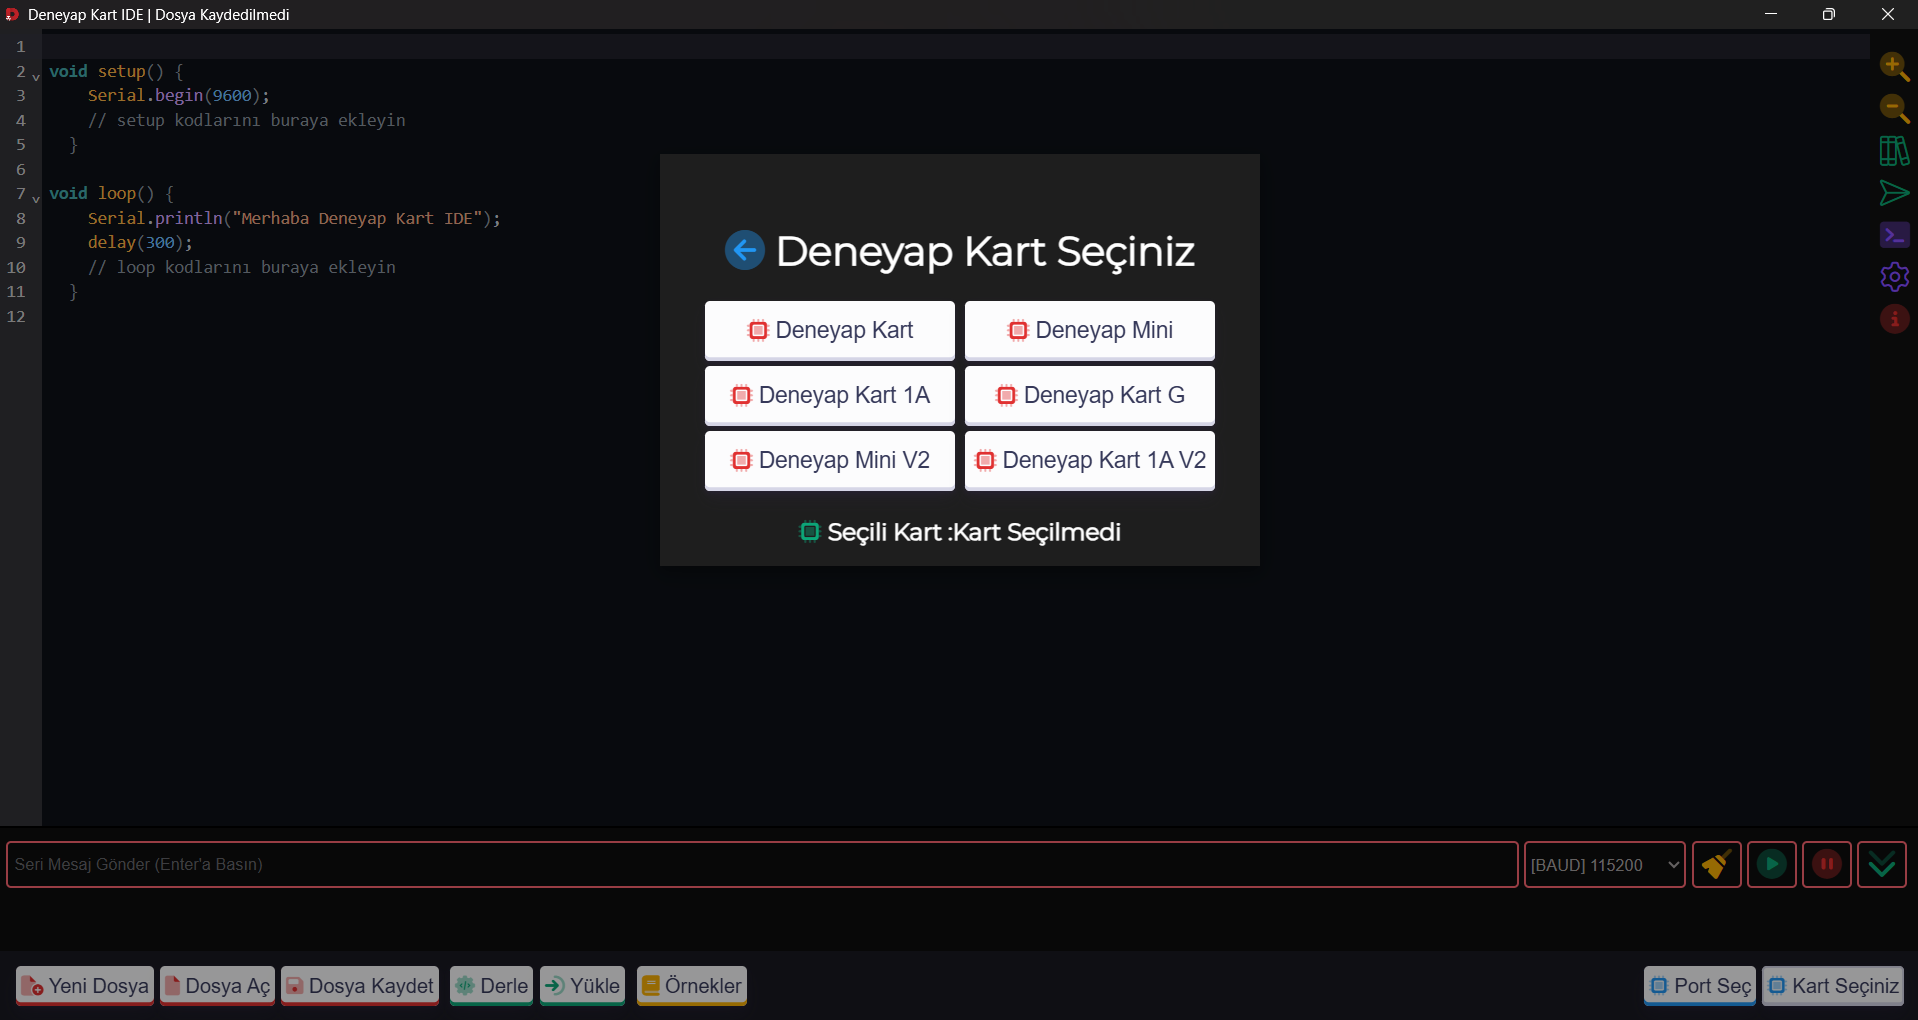Open the Örnekler examples button
Viewport: 1918px width, 1020px height.
tap(692, 986)
